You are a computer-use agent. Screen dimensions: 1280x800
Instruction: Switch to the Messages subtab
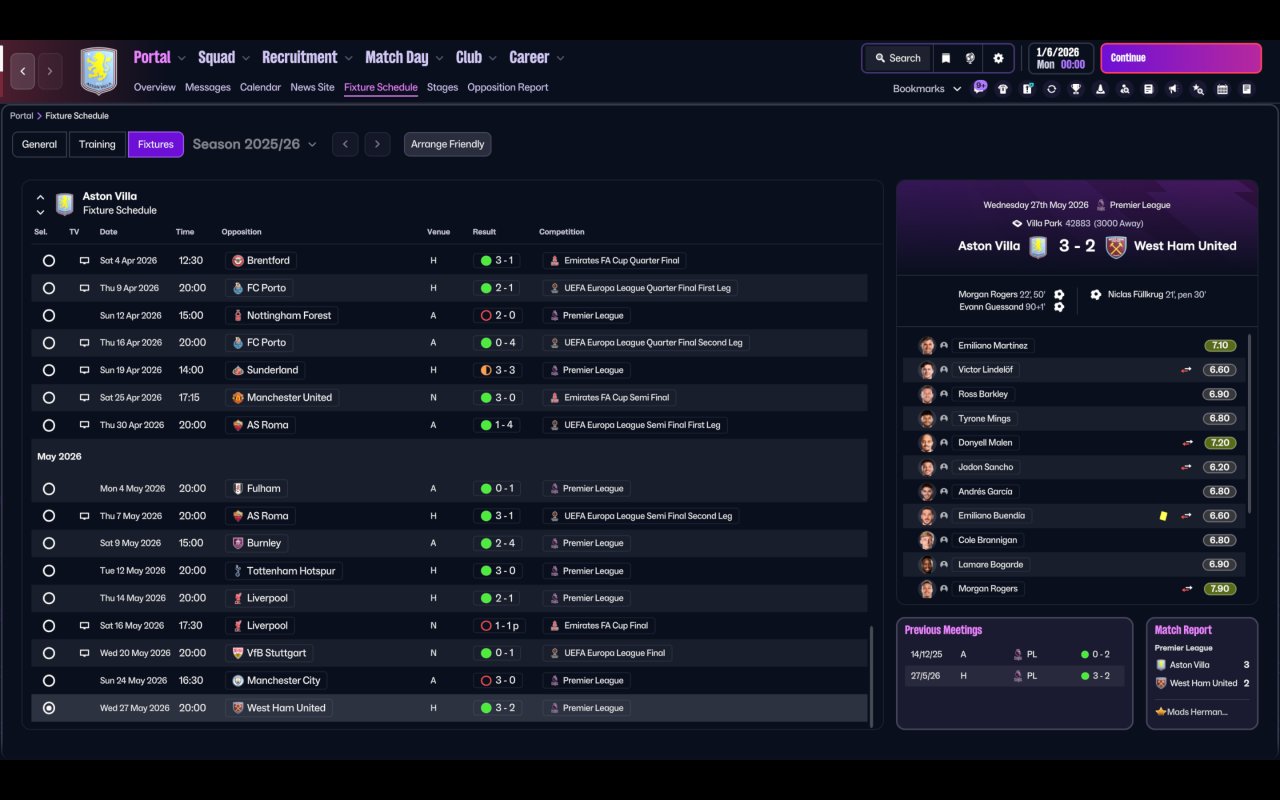pos(208,87)
